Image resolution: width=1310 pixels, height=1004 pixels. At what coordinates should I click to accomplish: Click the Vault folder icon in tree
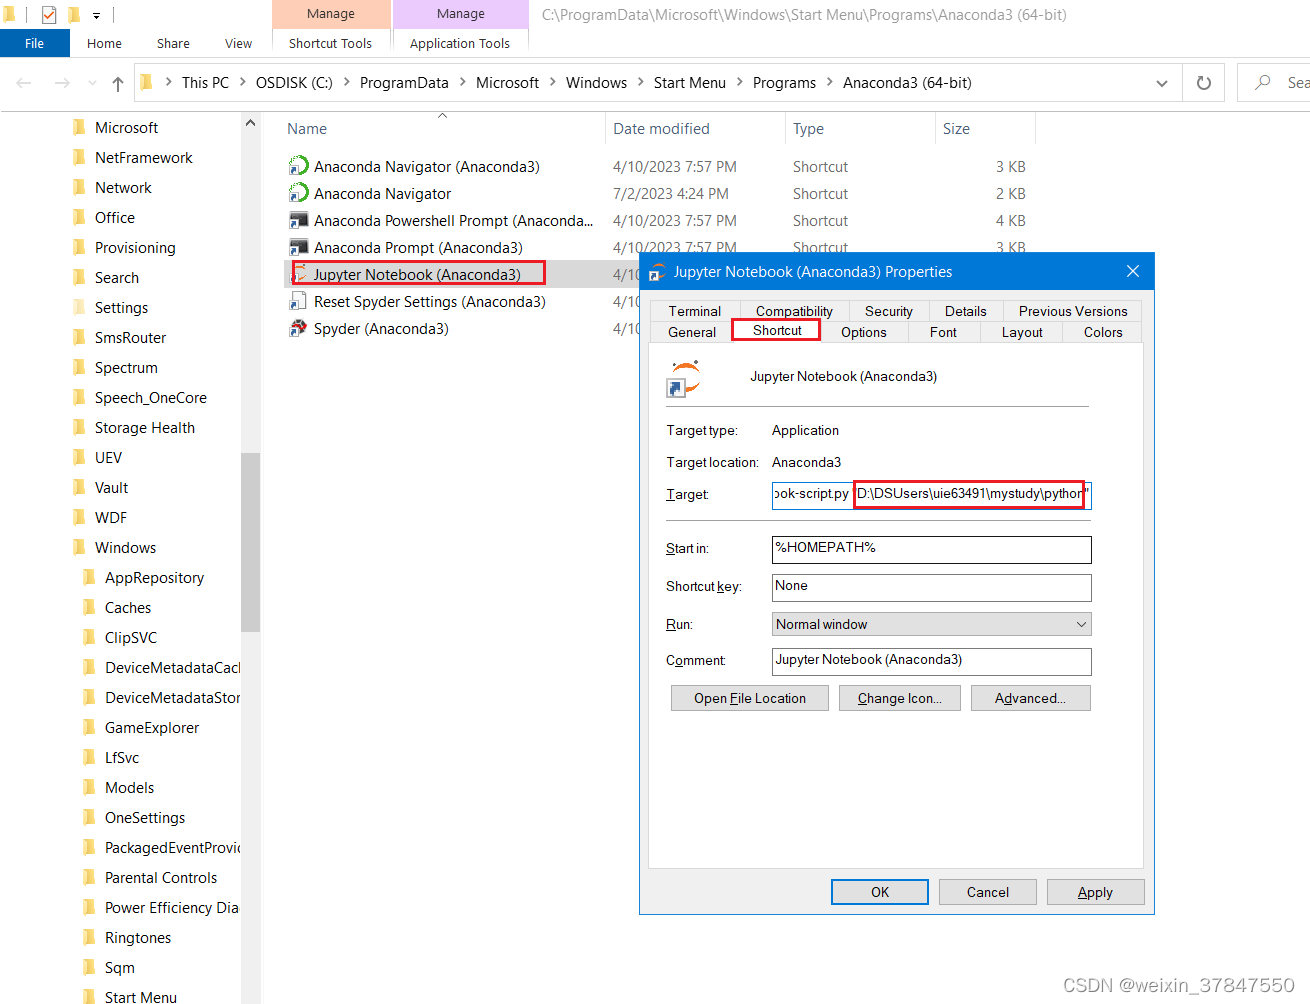79,487
